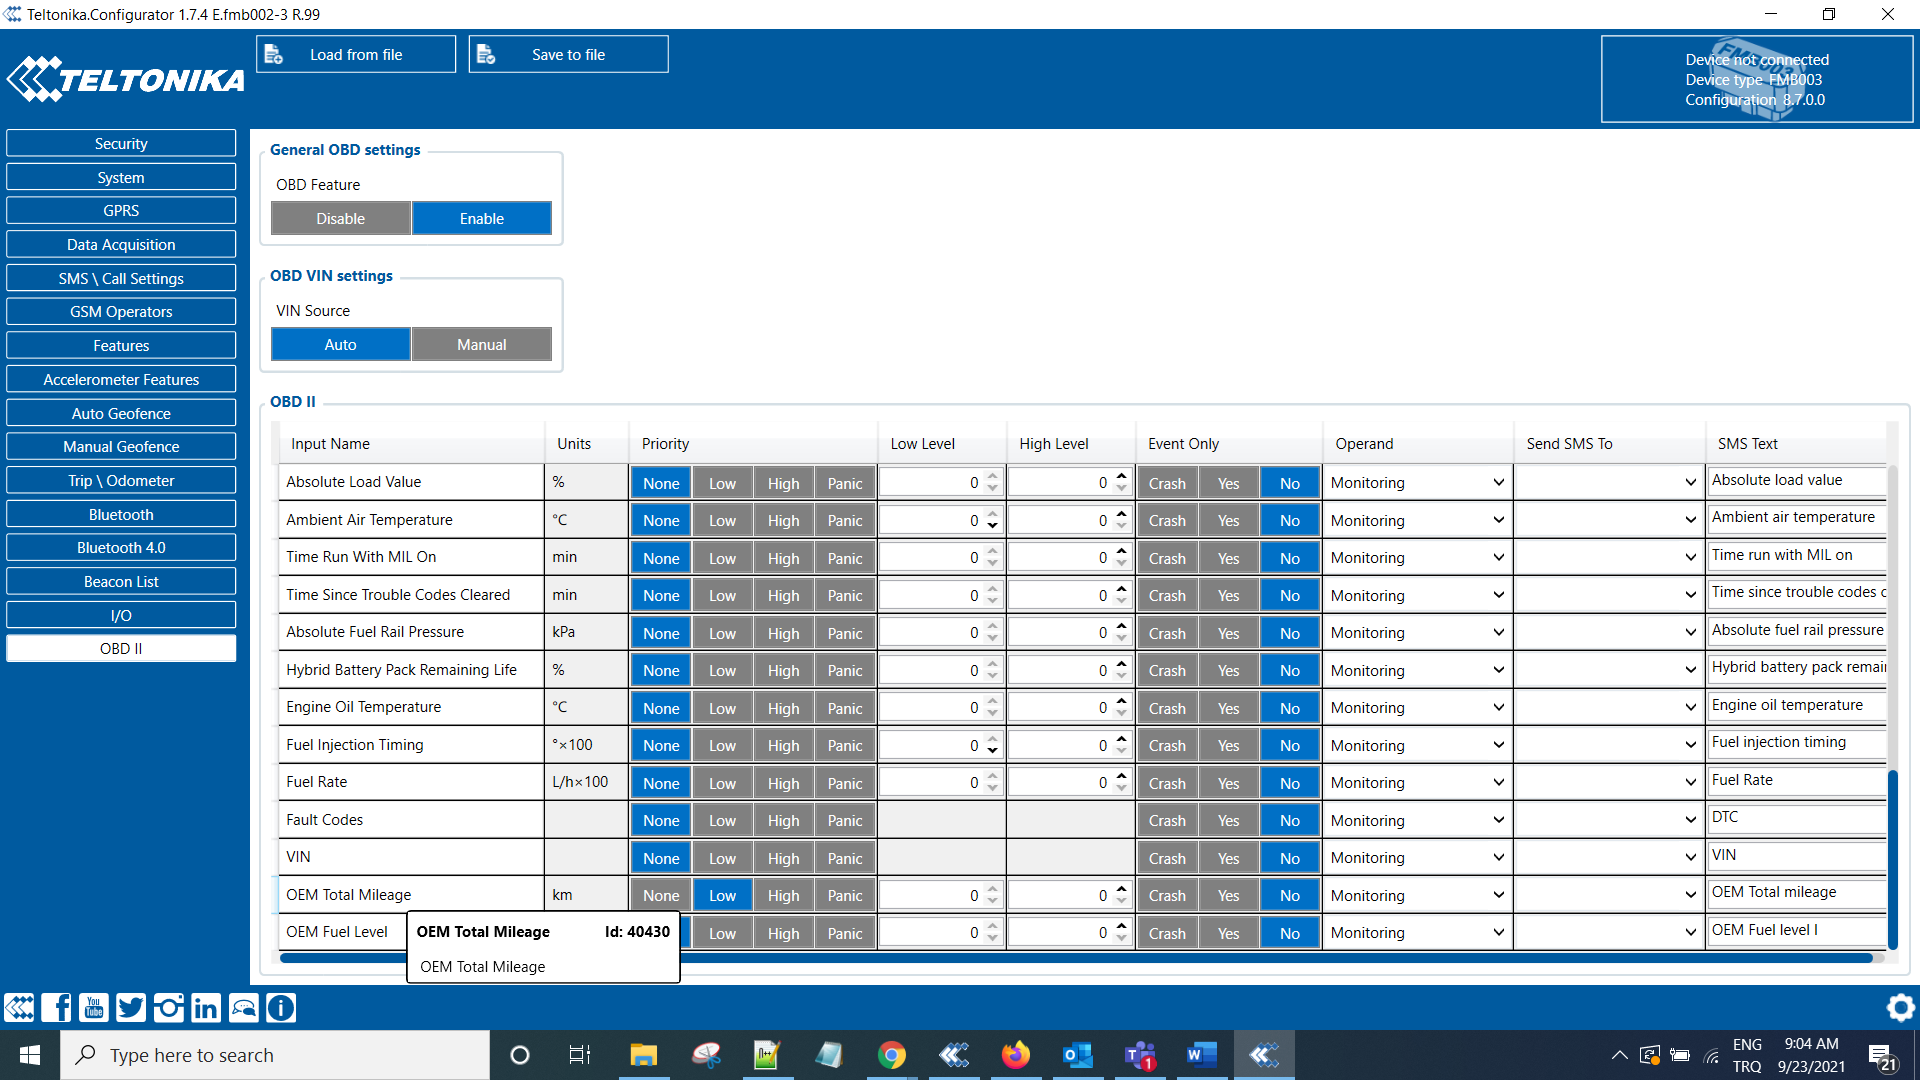Open the Teltonika Facebook page icon
Image resolution: width=1920 pixels, height=1080 pixels.
[x=56, y=1007]
